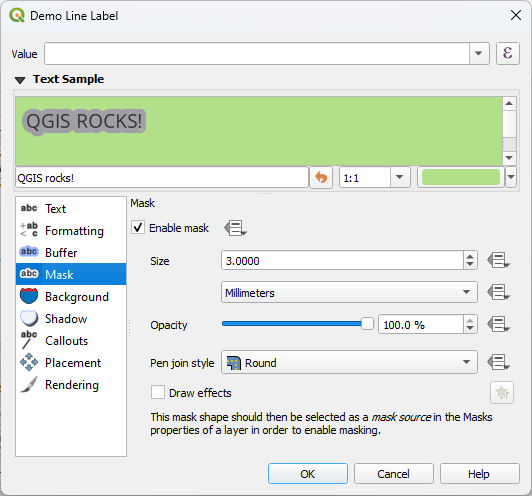Open data-defined override for mask Size
The height and width of the screenshot is (496, 532).
tap(498, 261)
